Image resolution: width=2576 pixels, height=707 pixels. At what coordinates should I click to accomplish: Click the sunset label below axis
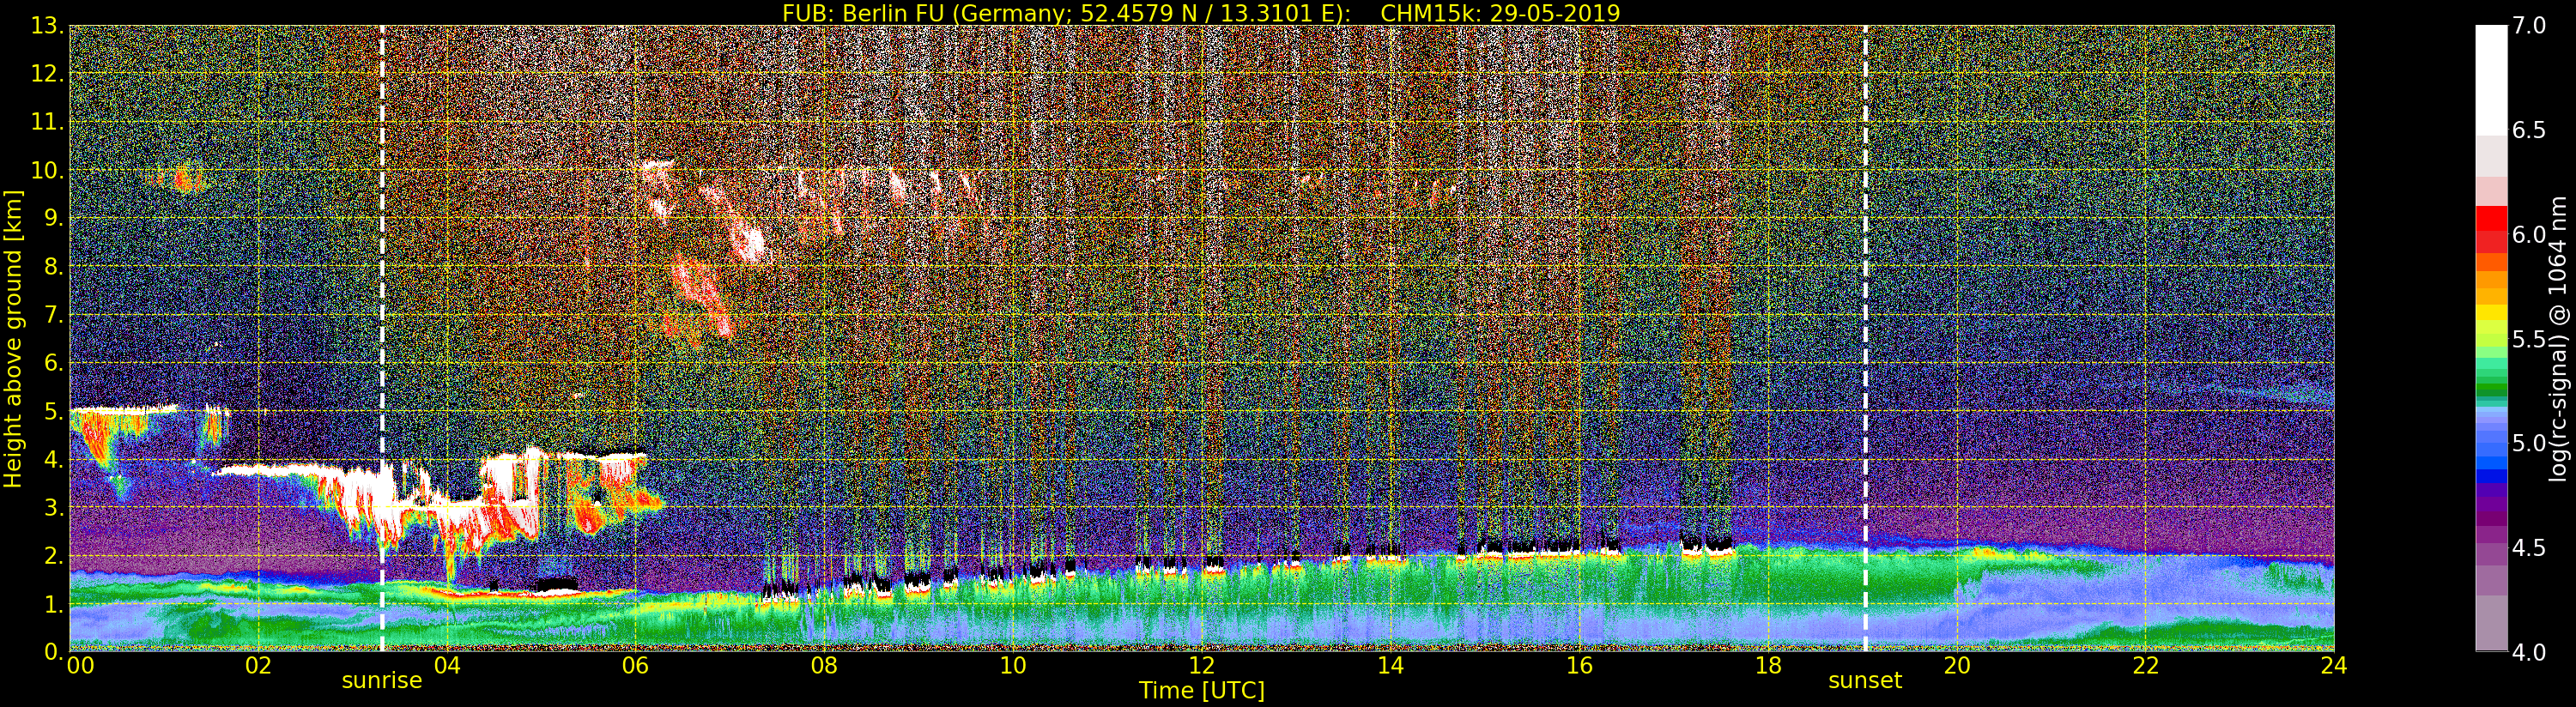[1865, 681]
